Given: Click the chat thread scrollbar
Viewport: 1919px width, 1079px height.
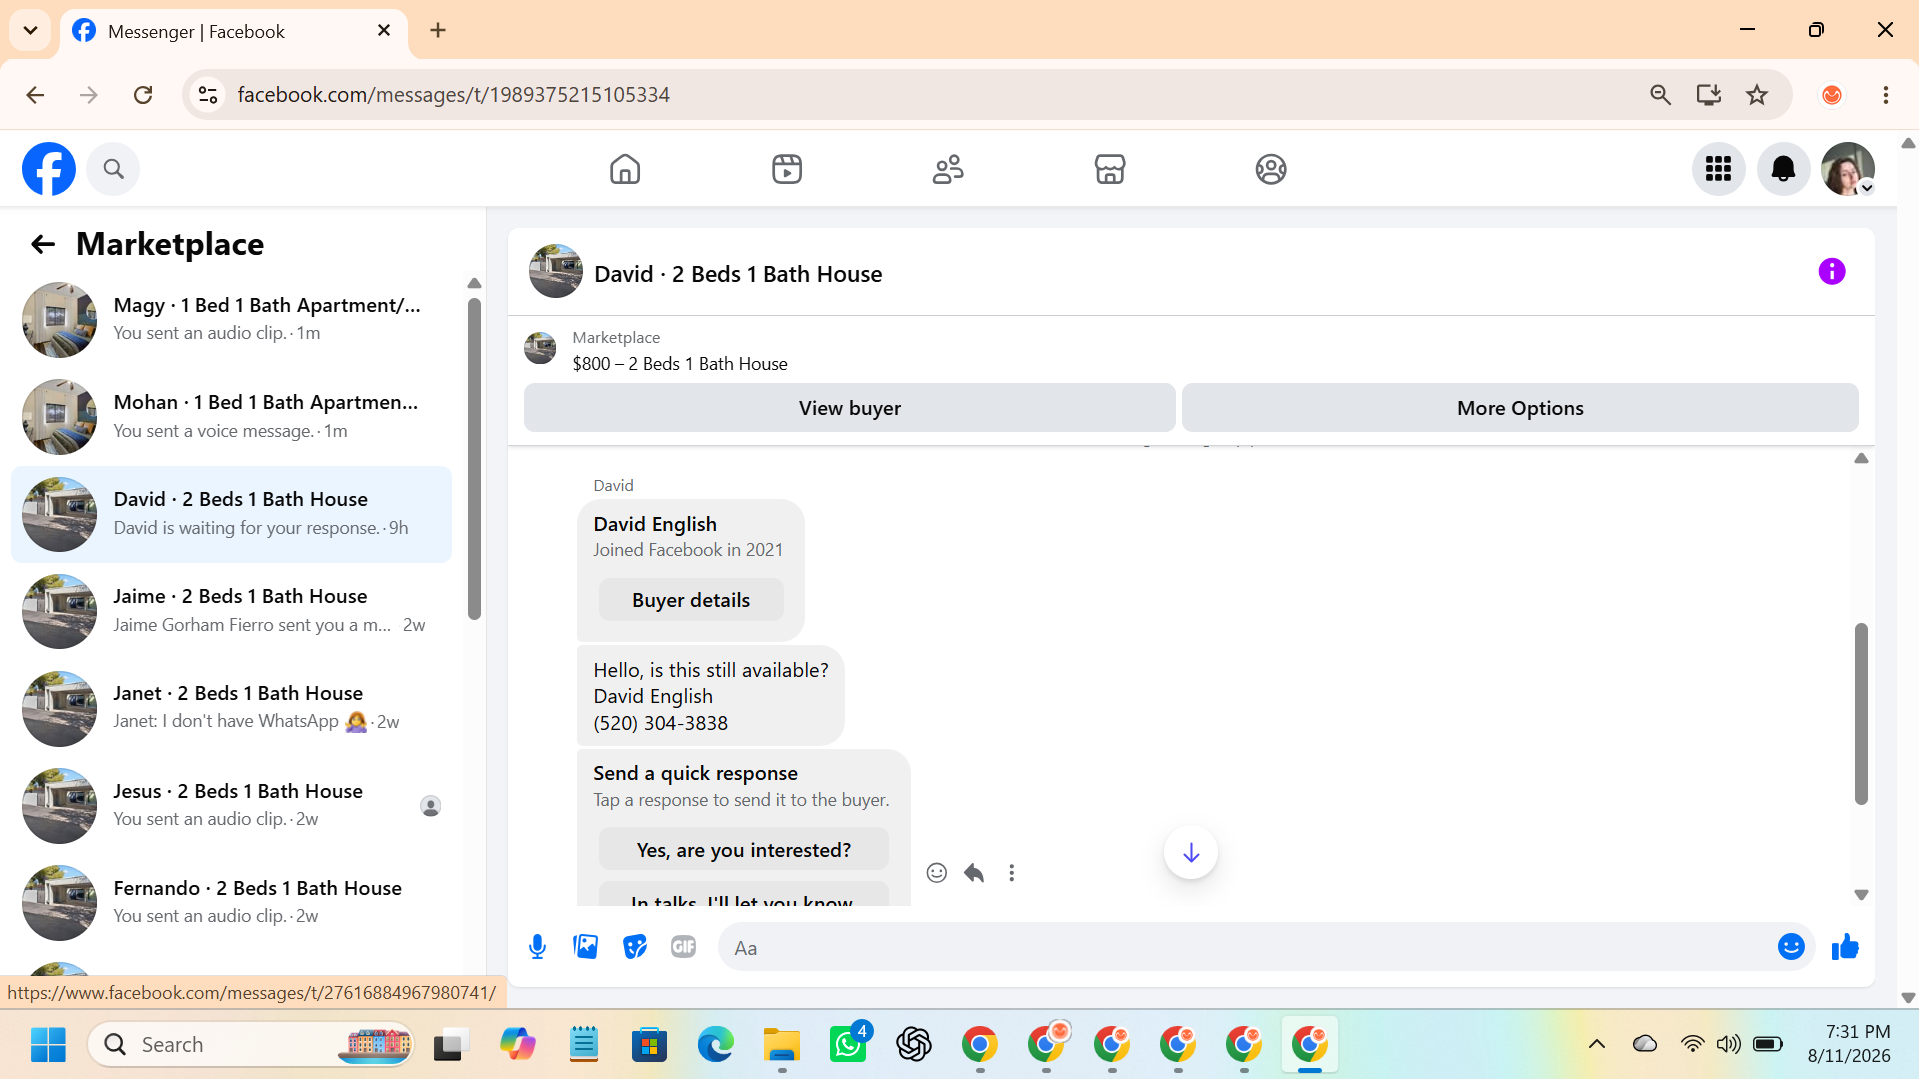Looking at the screenshot, I should click(x=1860, y=714).
